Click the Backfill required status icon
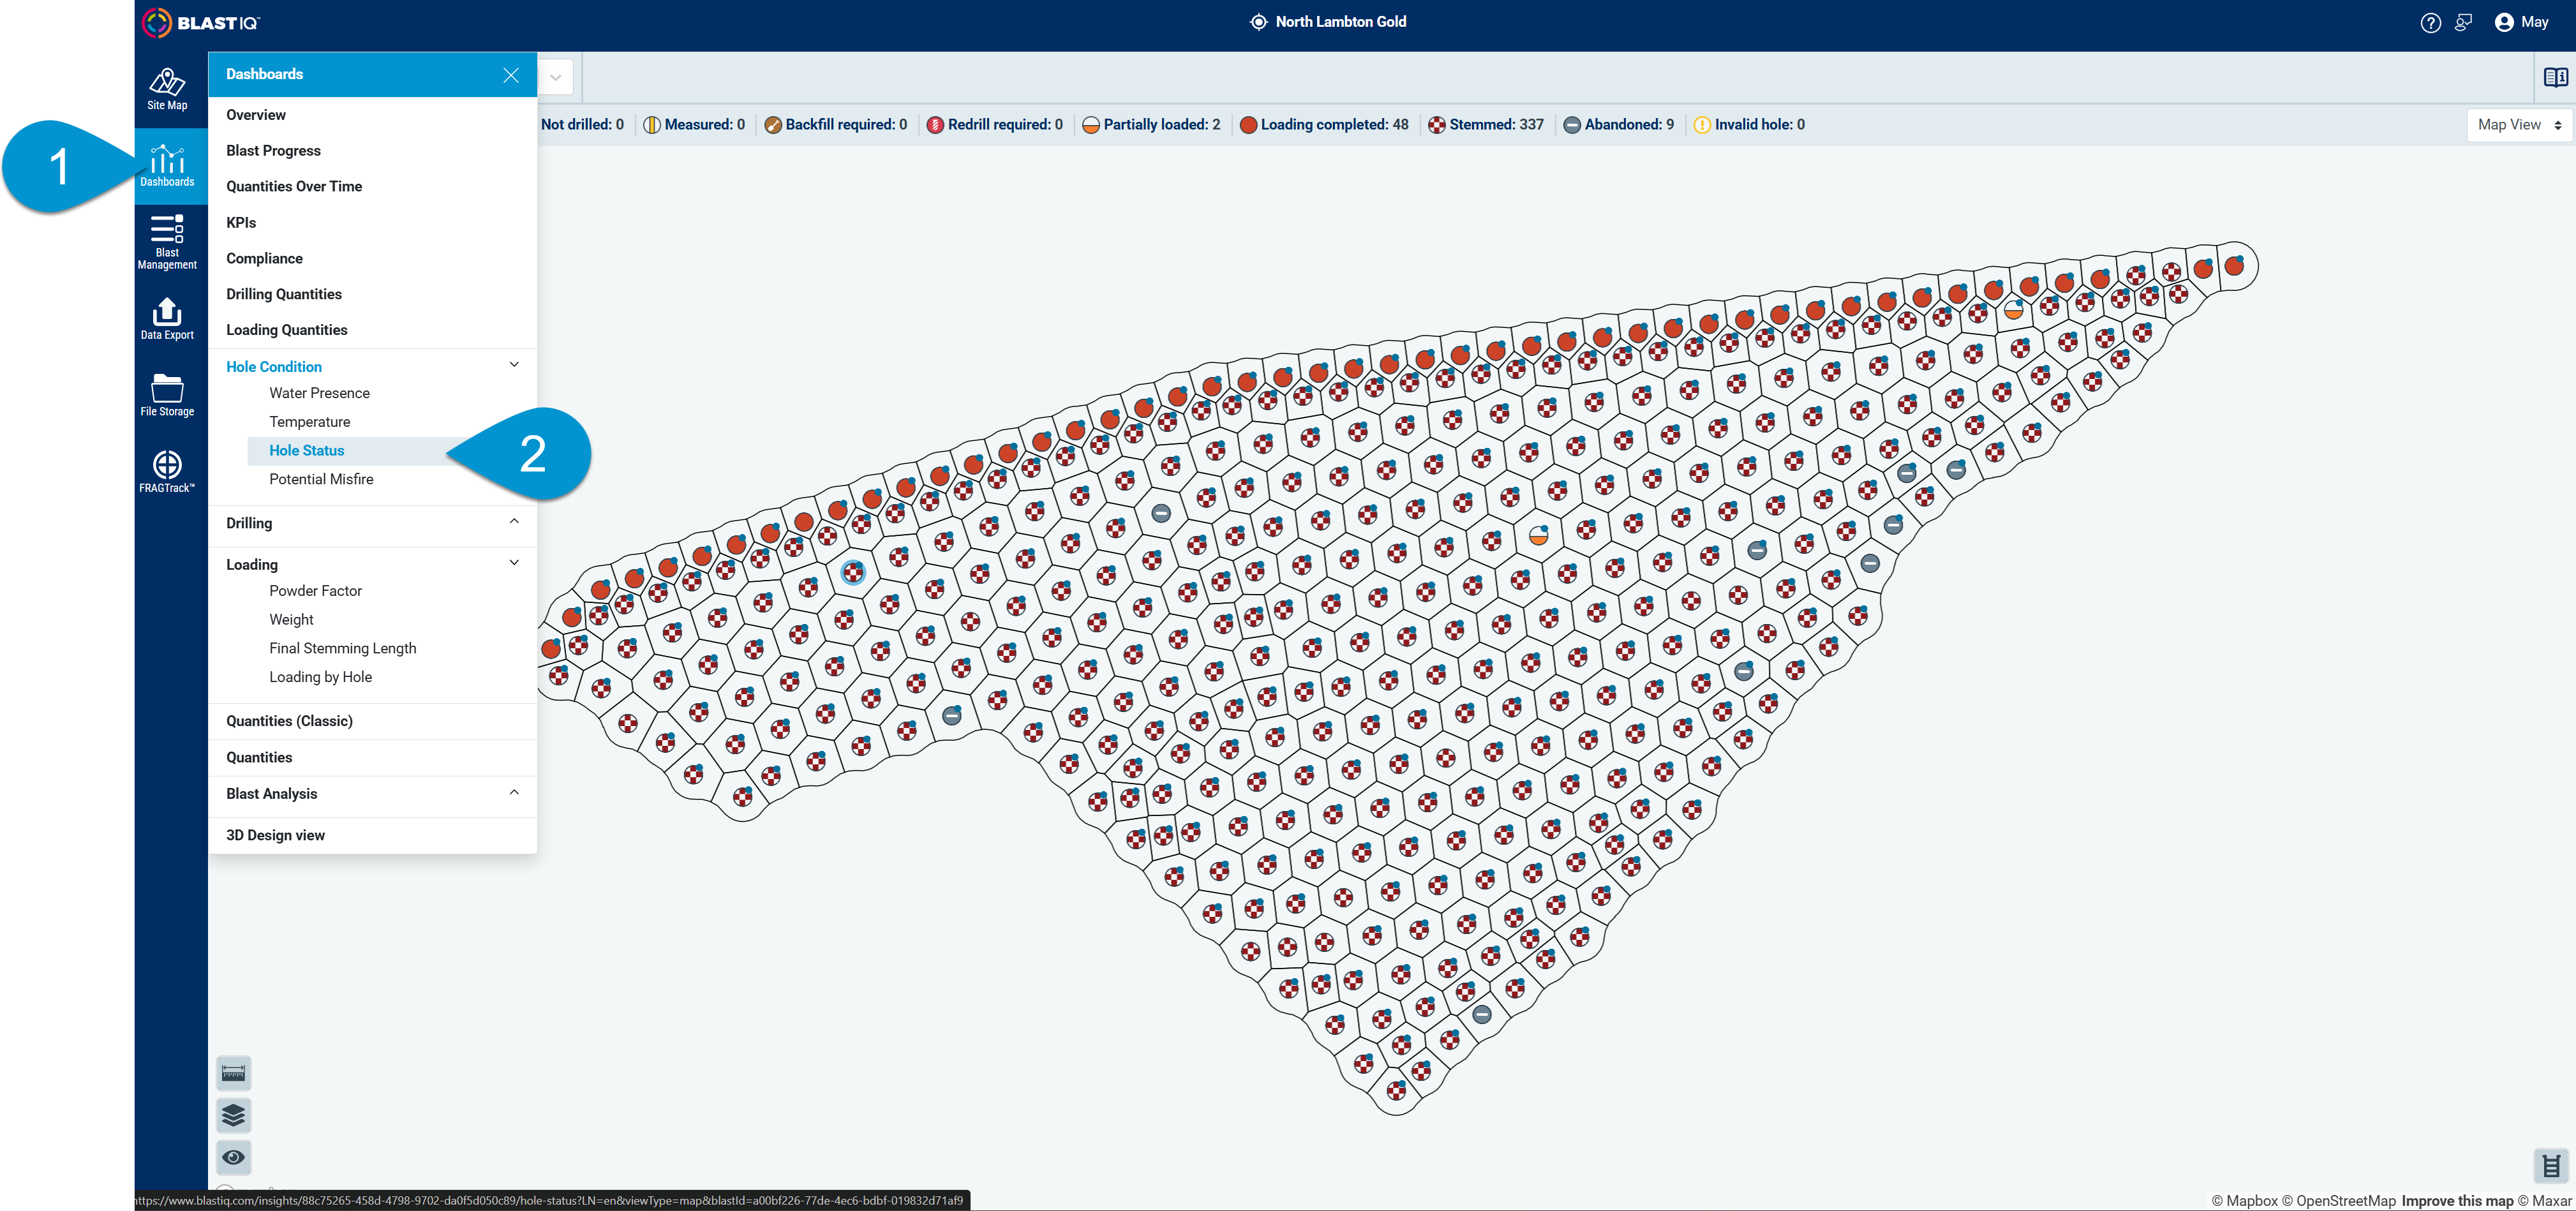 [773, 125]
